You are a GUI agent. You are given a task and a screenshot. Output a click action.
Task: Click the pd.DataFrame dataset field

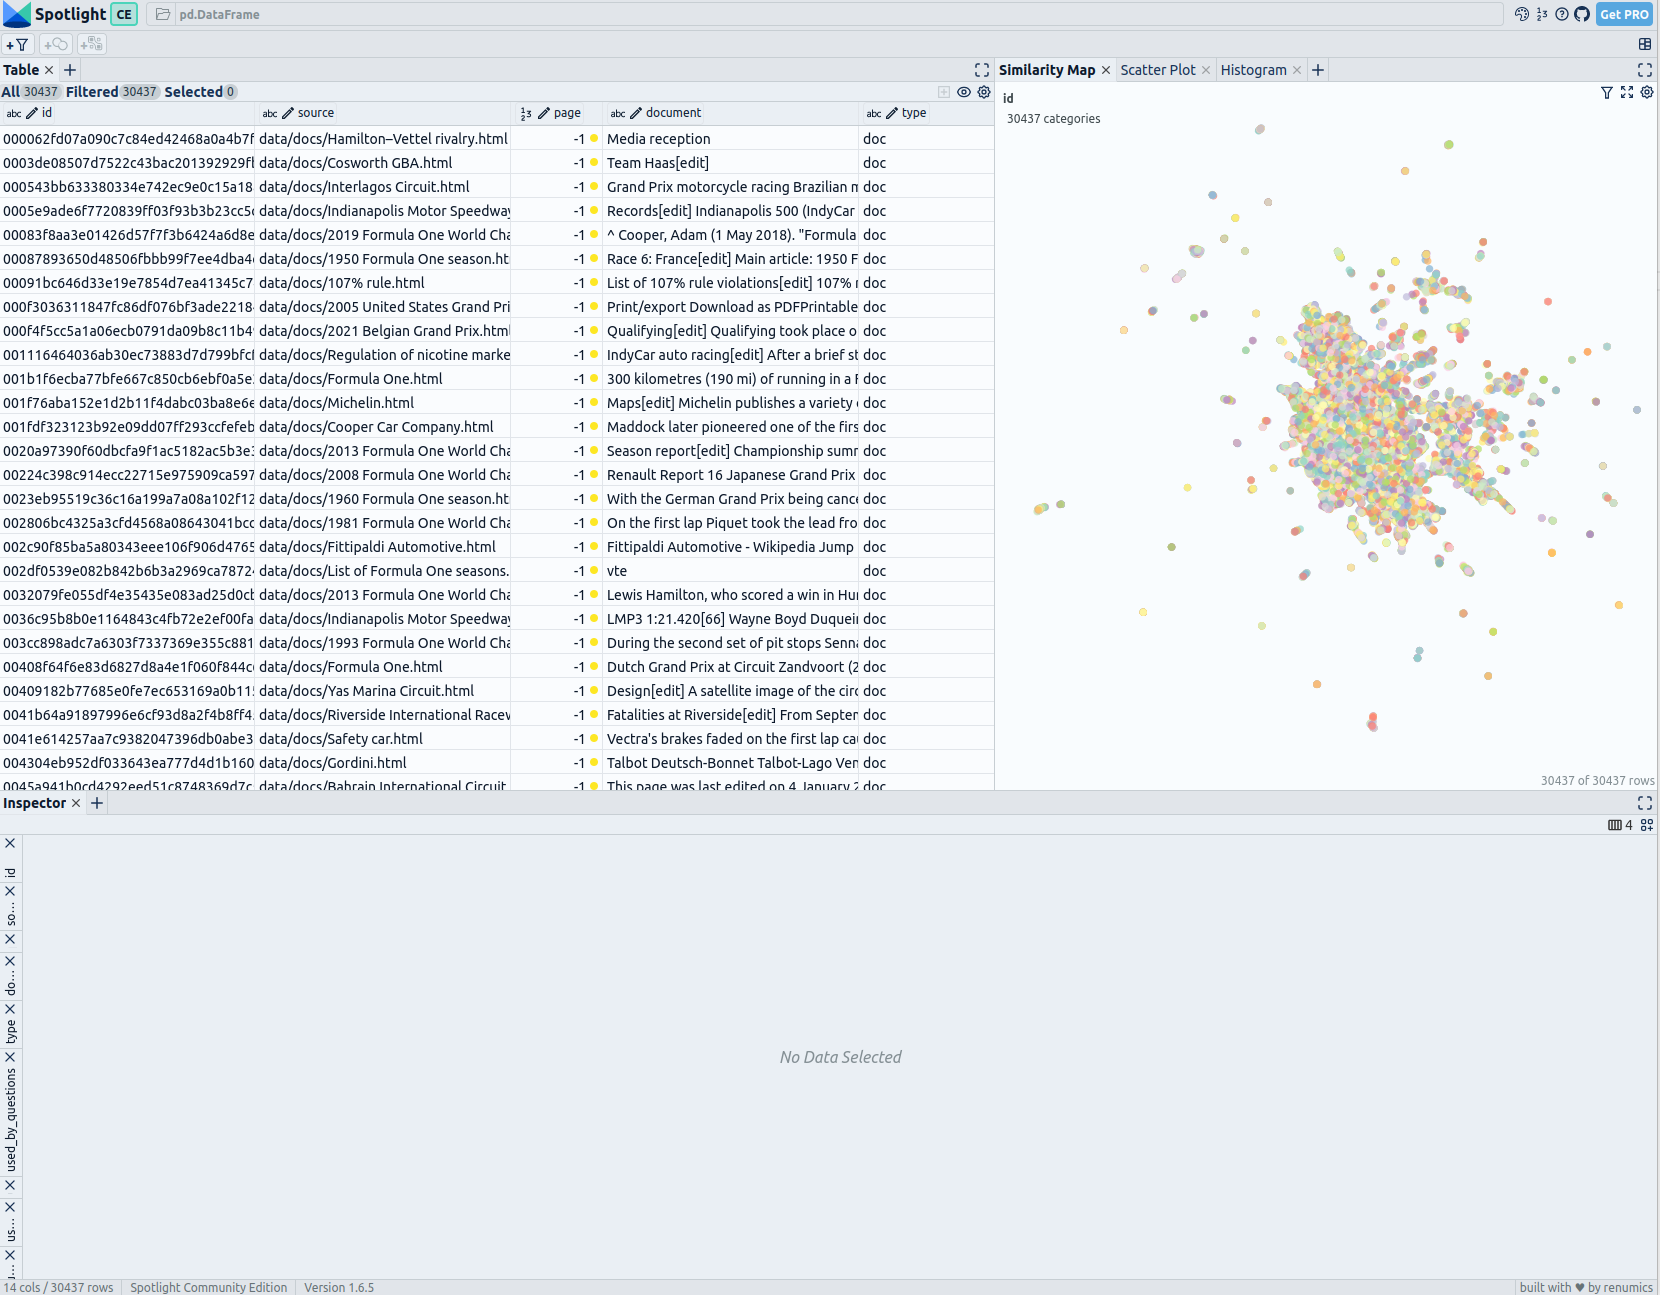[x=825, y=14]
